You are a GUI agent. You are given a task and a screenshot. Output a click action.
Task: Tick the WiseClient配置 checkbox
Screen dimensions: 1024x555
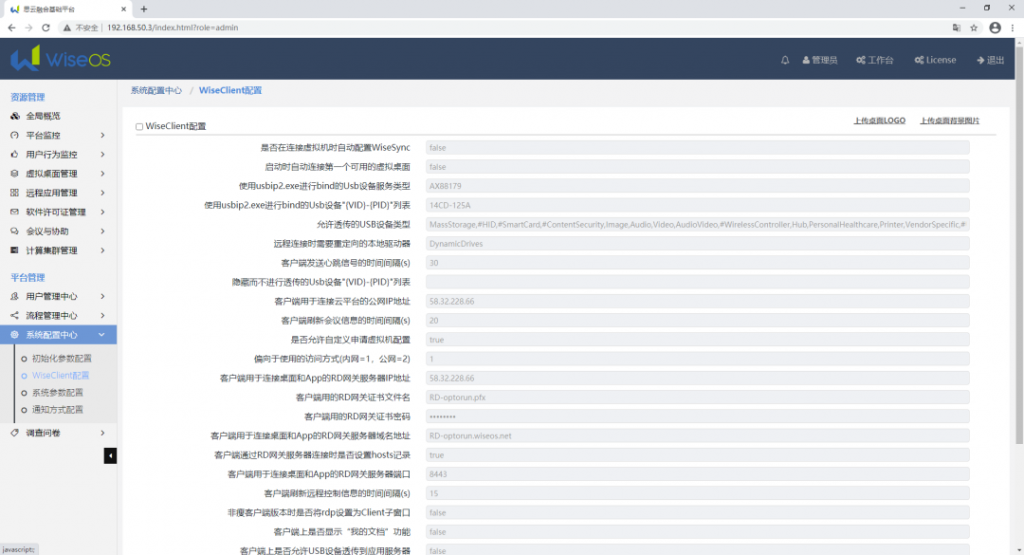coord(139,127)
